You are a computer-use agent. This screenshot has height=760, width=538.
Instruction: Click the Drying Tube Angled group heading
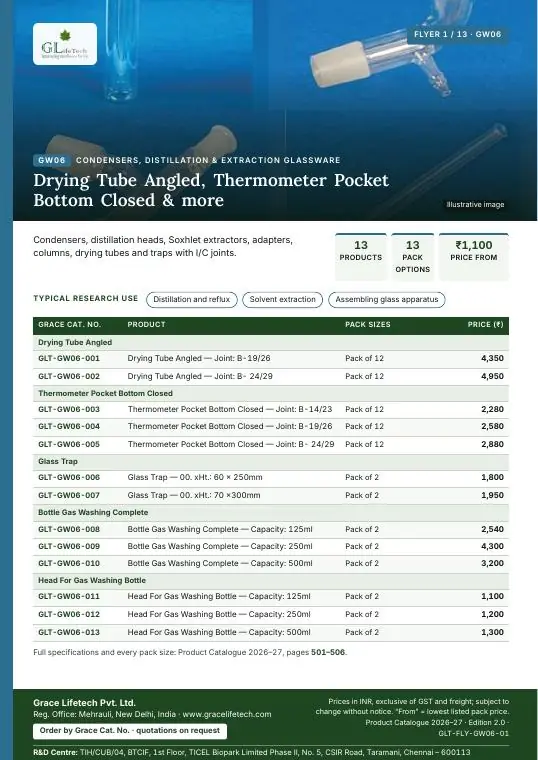coord(75,342)
